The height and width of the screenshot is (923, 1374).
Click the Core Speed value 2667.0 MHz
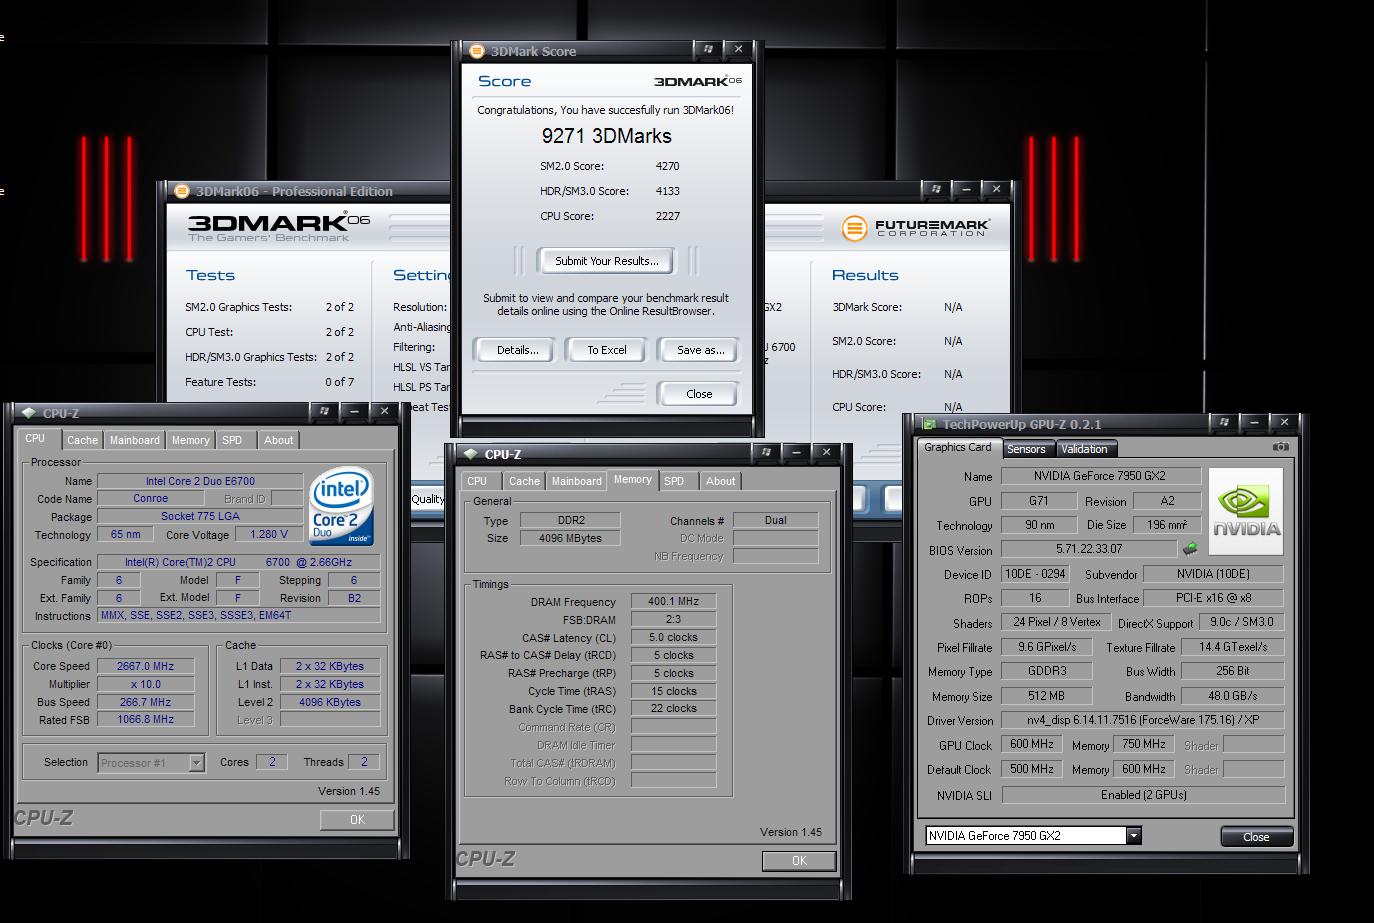[146, 666]
